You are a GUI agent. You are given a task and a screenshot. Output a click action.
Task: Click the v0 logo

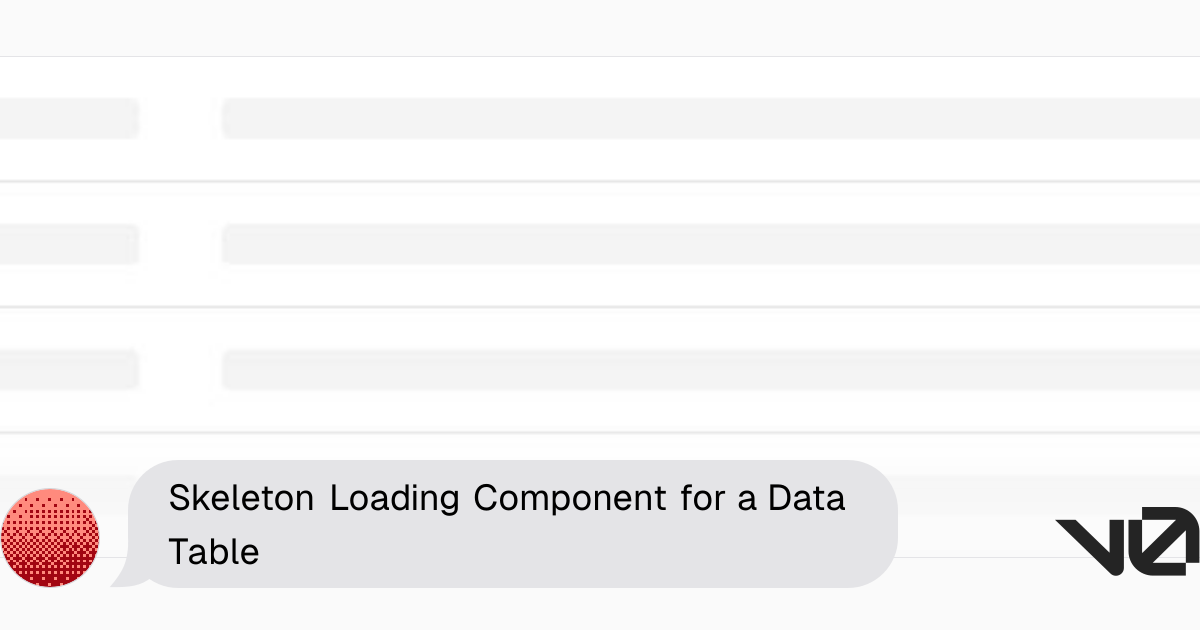[1127, 541]
